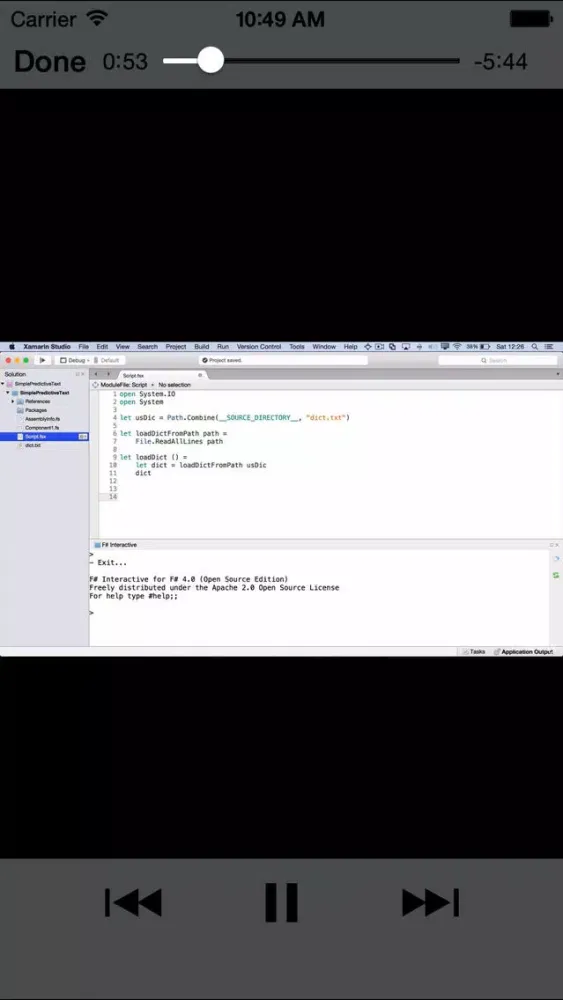Open the ModuleFile: Script breadcrumb
The height and width of the screenshot is (1000, 563).
pos(123,385)
